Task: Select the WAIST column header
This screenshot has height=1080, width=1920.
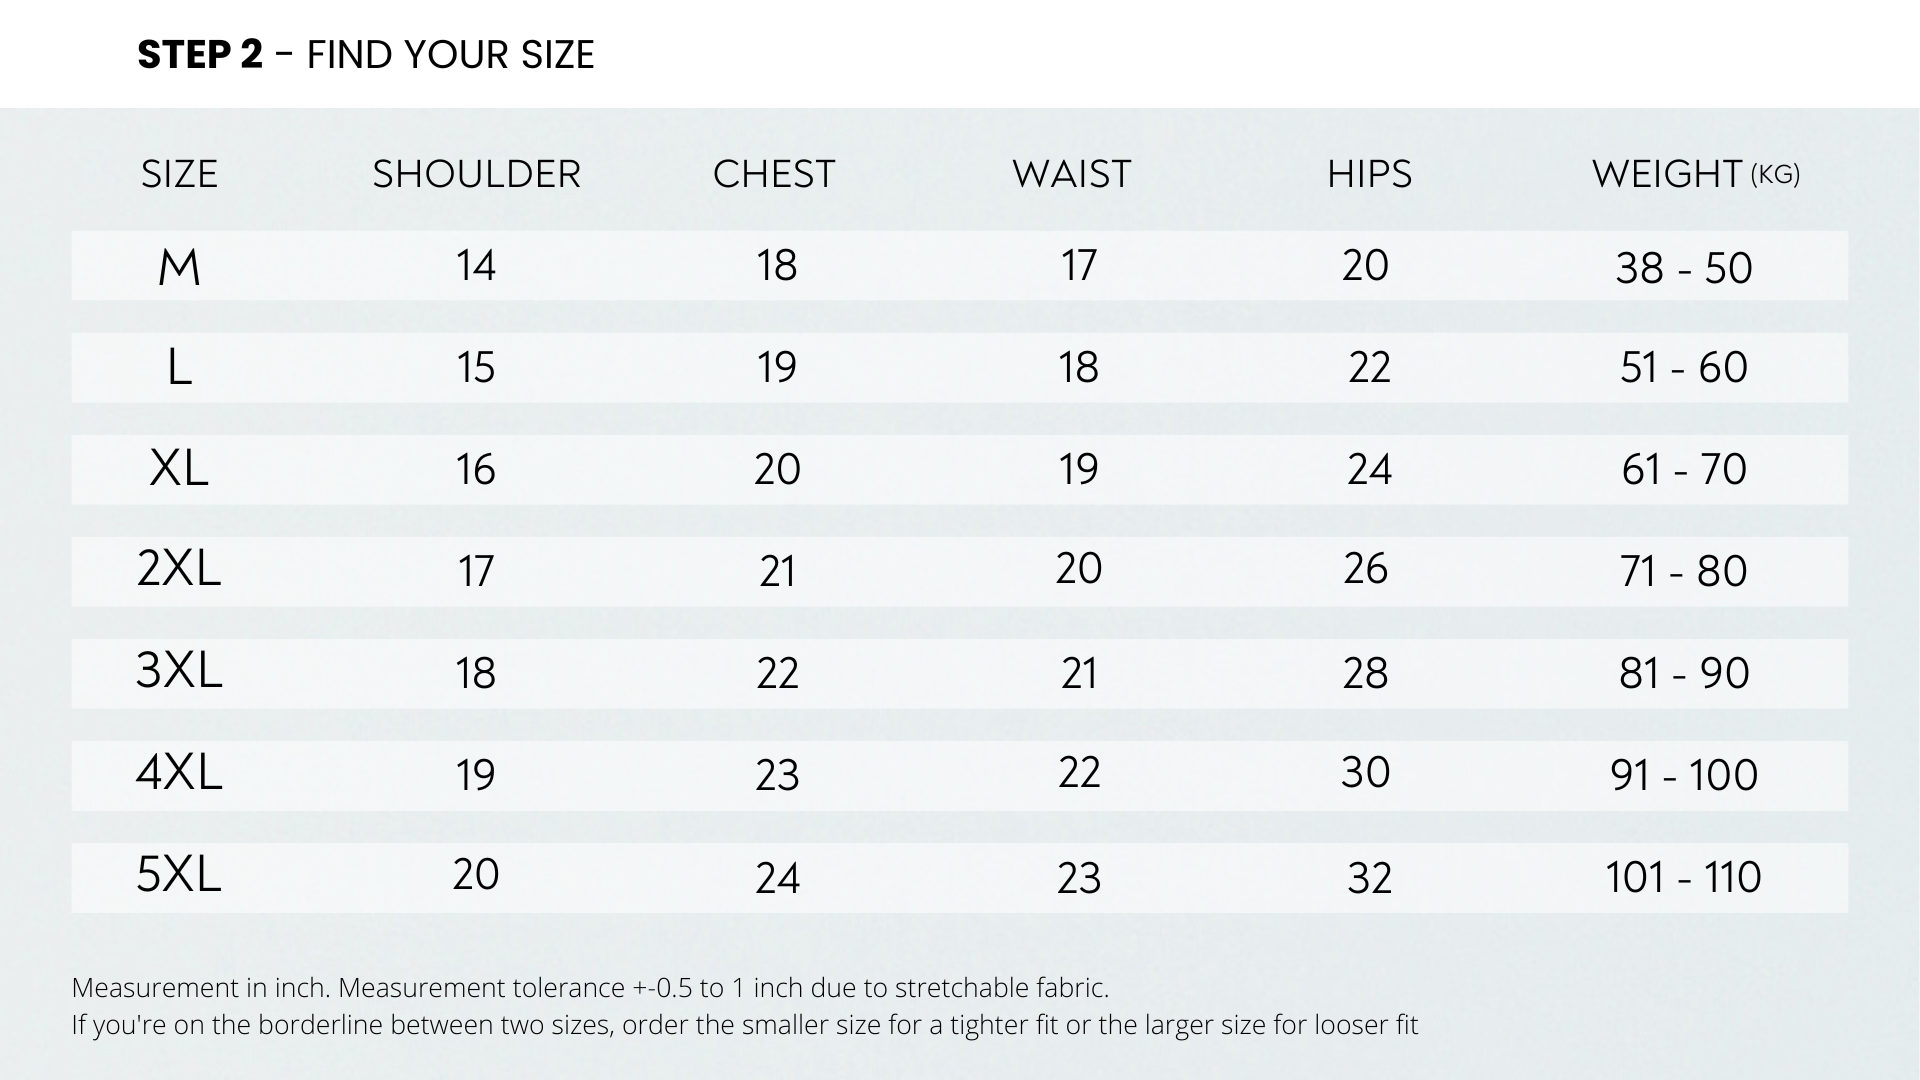Action: pyautogui.click(x=1072, y=174)
